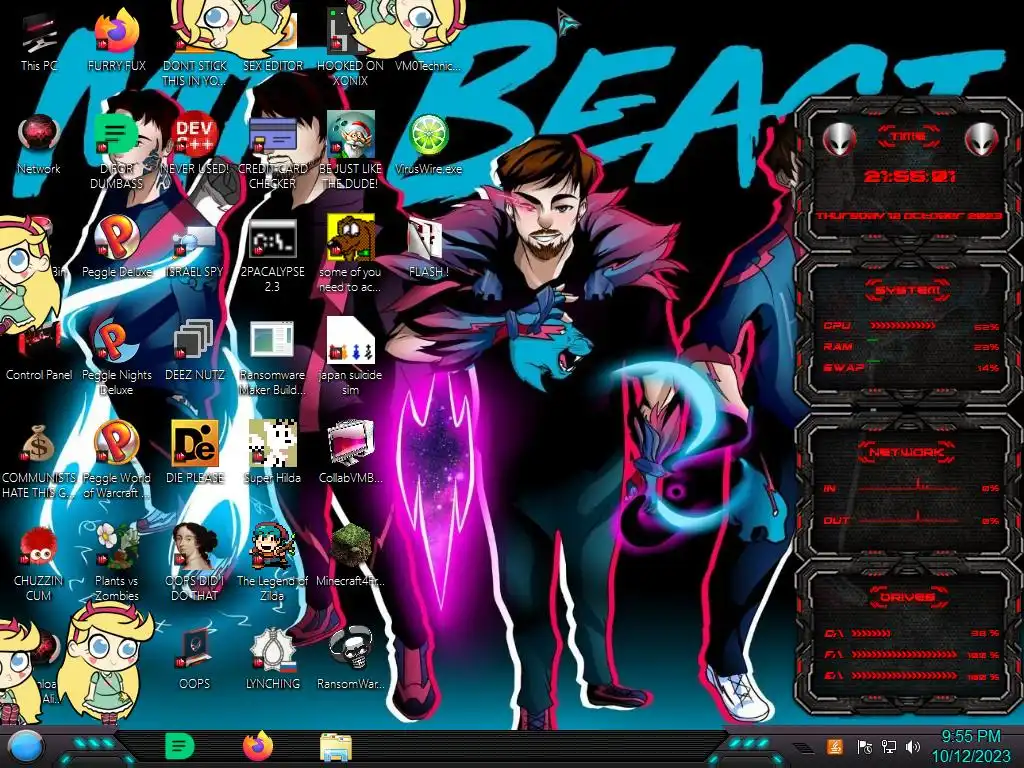Open the CHUZZIN red fuzzball icon
The width and height of the screenshot is (1024, 768).
(x=39, y=563)
